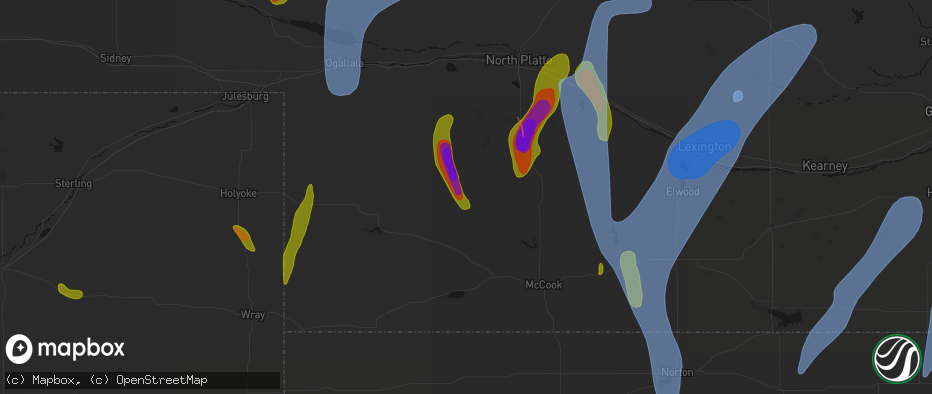The height and width of the screenshot is (394, 932).
Task: Click the dark blue hail area over Lexington
Action: coord(704,150)
